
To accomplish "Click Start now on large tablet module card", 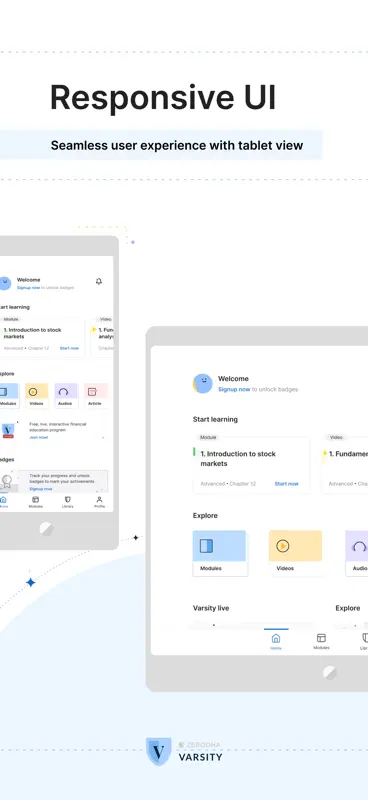I will (286, 484).
